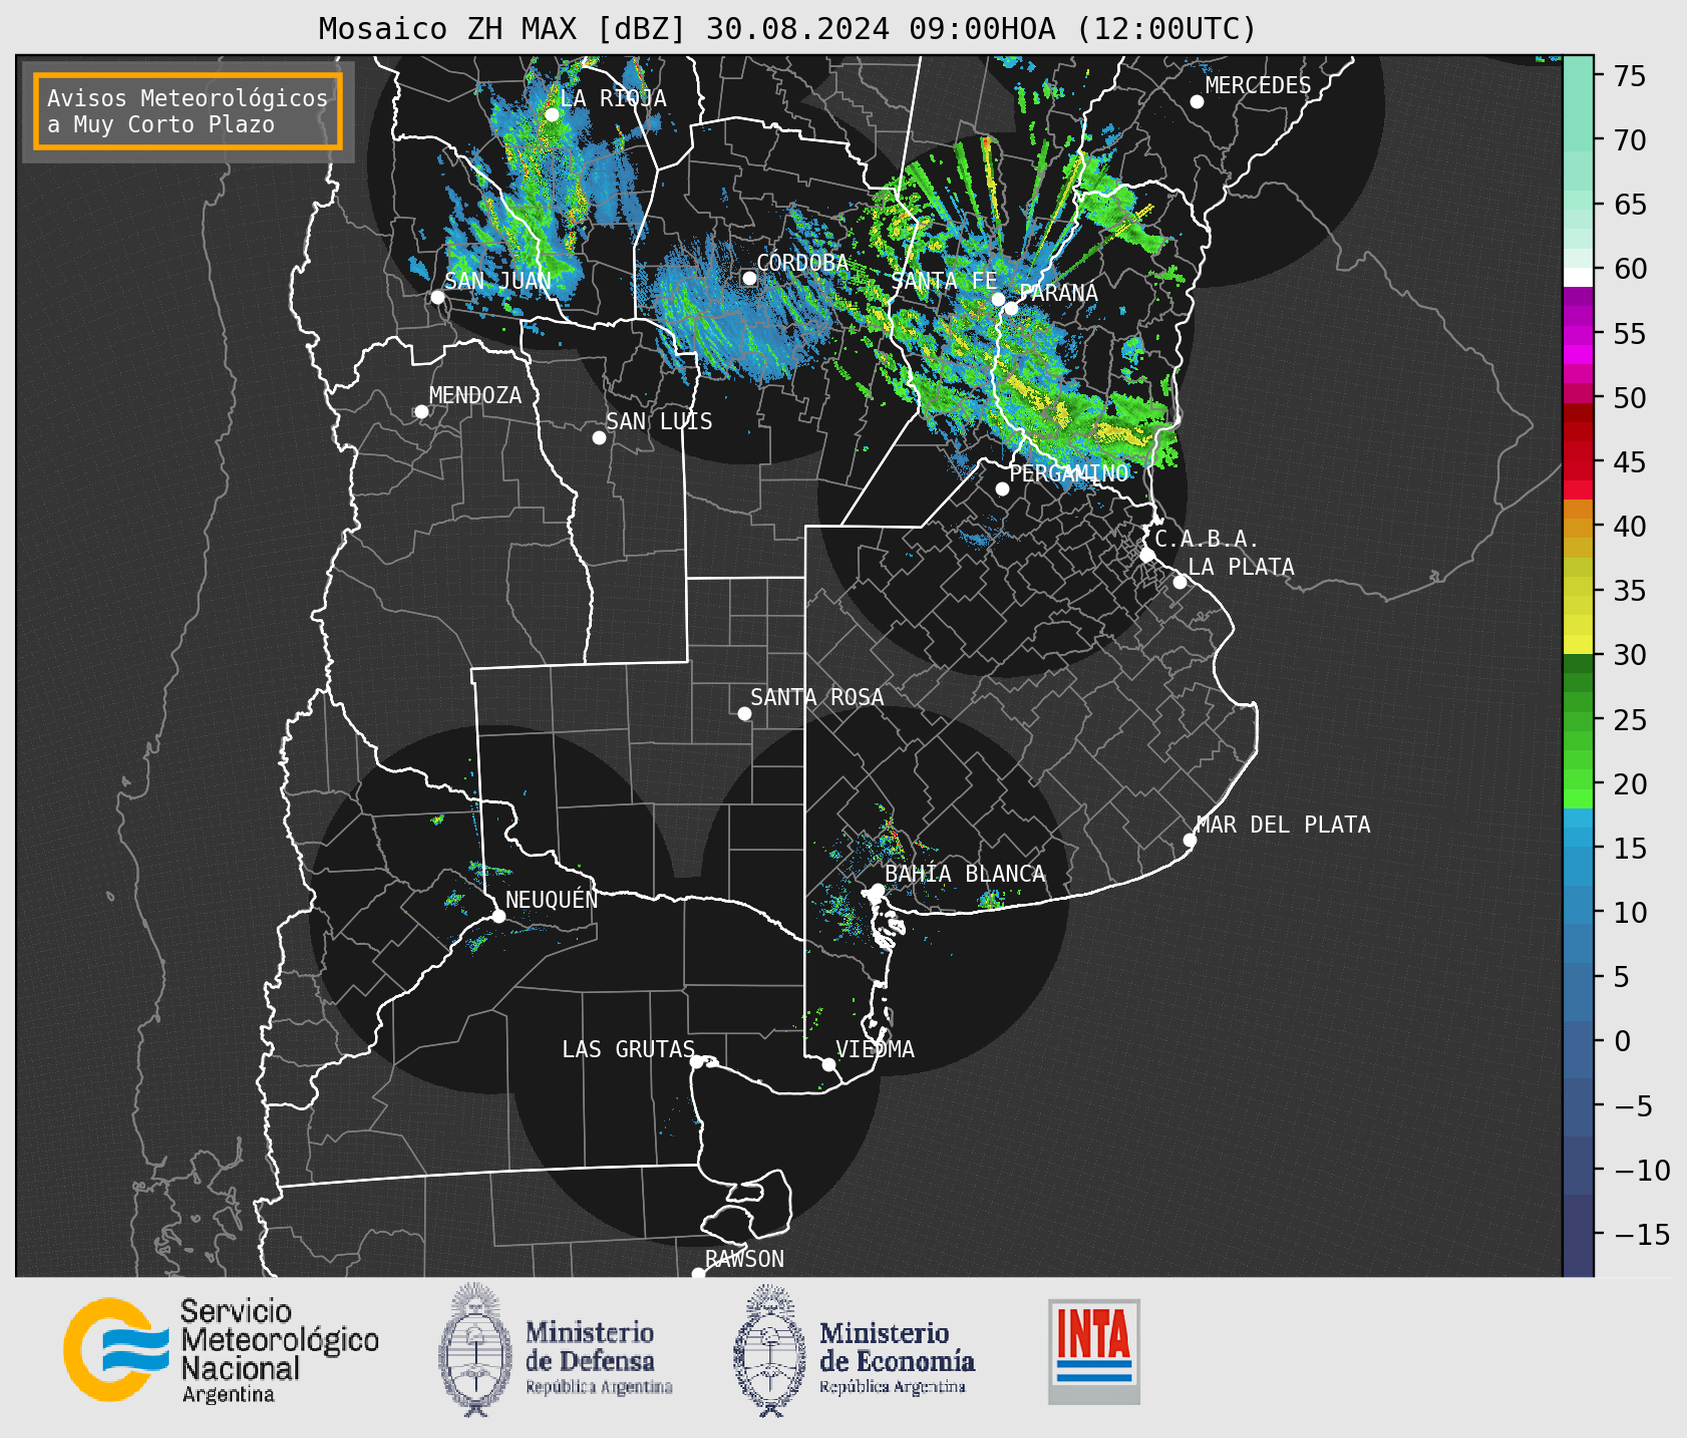
Task: Click the Bahía Blanca city marker dot
Action: click(x=877, y=890)
